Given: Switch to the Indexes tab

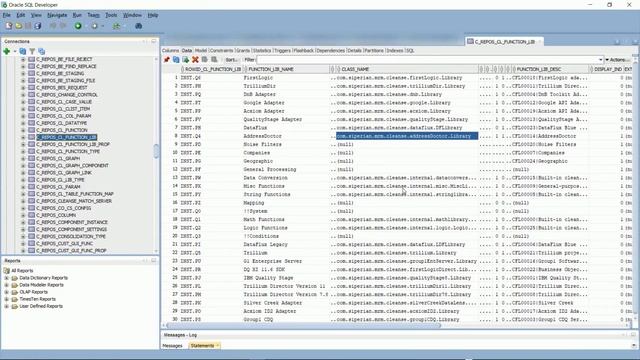Looking at the screenshot, I should [395, 51].
